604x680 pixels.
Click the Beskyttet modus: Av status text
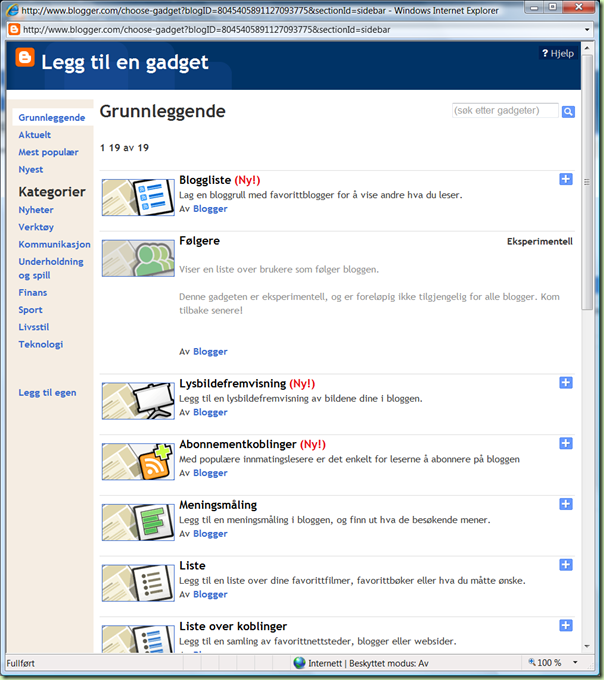pyautogui.click(x=389, y=663)
